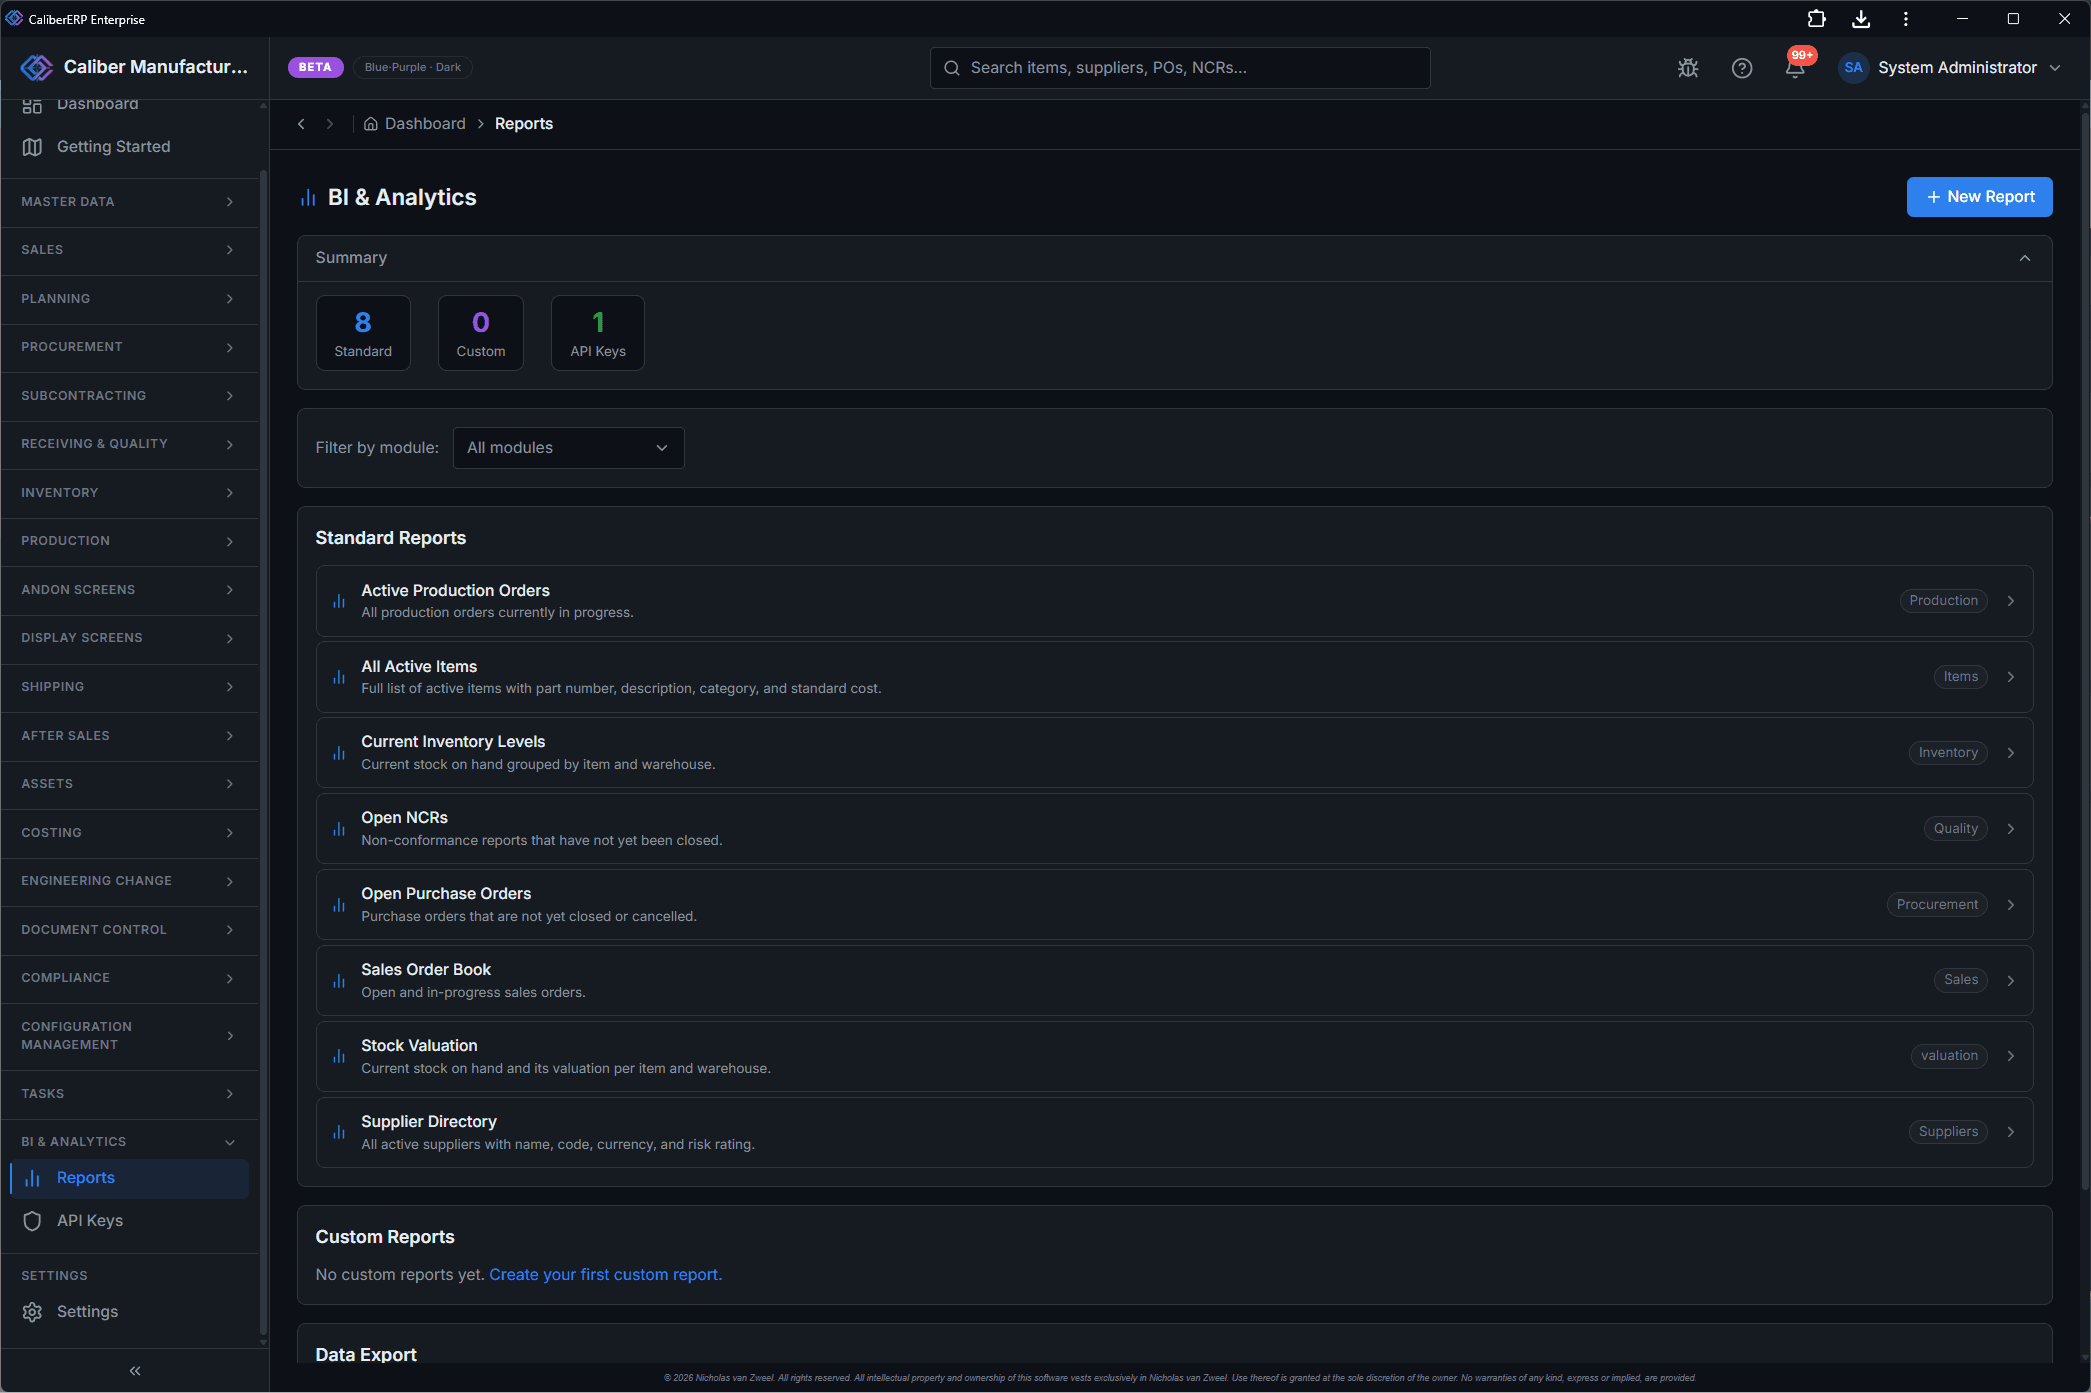The width and height of the screenshot is (2091, 1393).
Task: Click chart icon of Current Inventory Levels
Action: pos(339,753)
